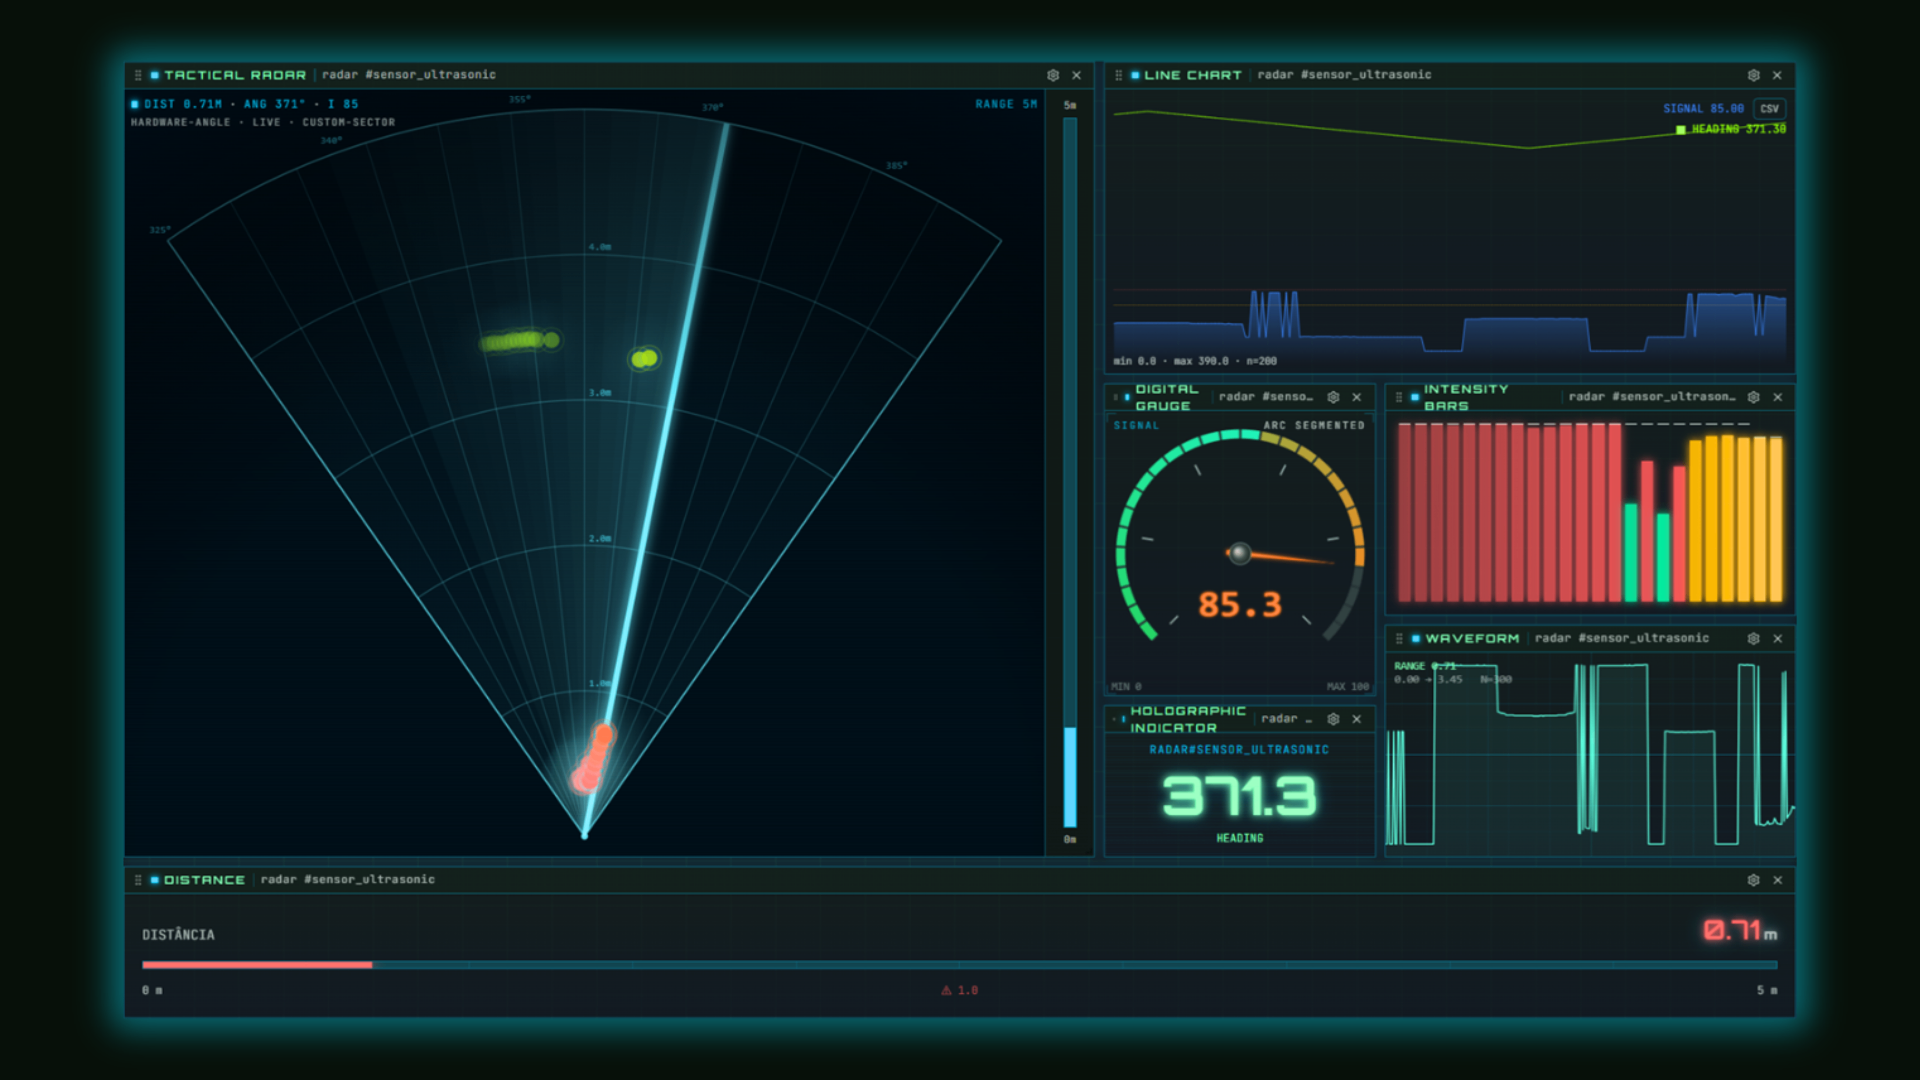This screenshot has width=1920, height=1080.
Task: Click the red distance progress bar
Action: click(x=257, y=965)
